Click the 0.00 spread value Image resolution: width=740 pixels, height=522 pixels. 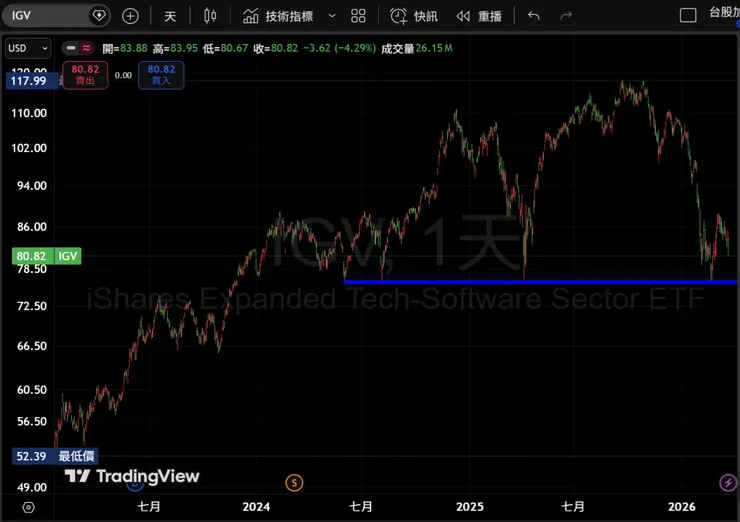click(x=123, y=75)
